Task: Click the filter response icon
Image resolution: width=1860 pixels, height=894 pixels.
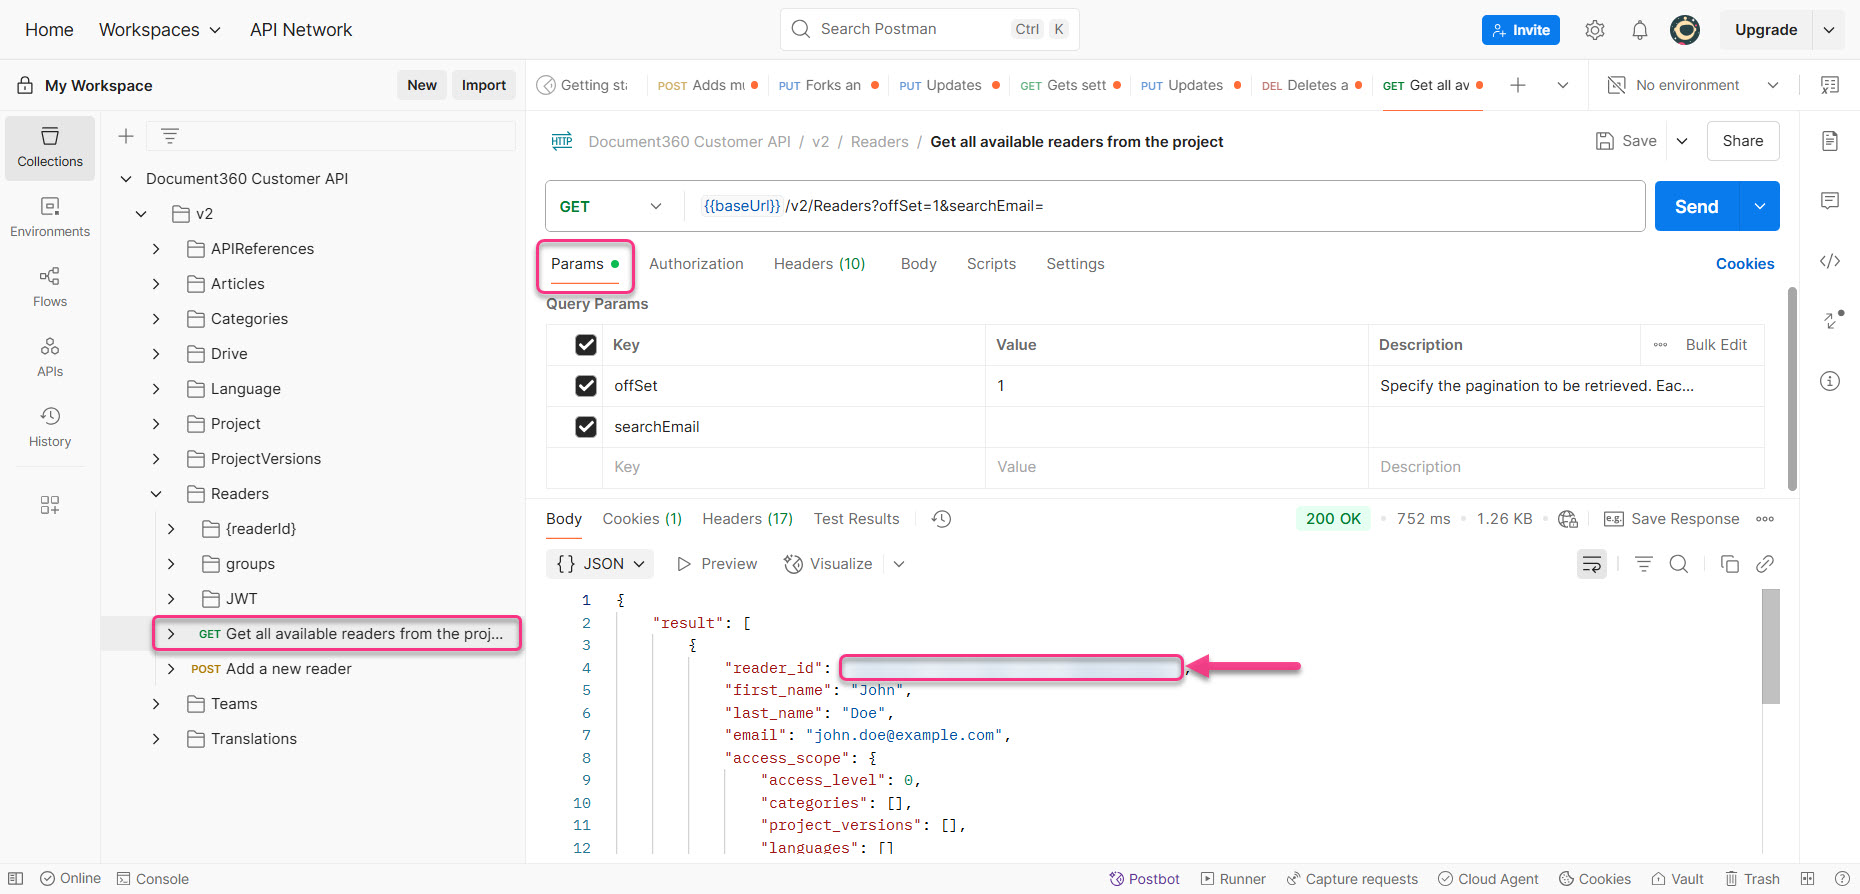Action: (x=1643, y=564)
